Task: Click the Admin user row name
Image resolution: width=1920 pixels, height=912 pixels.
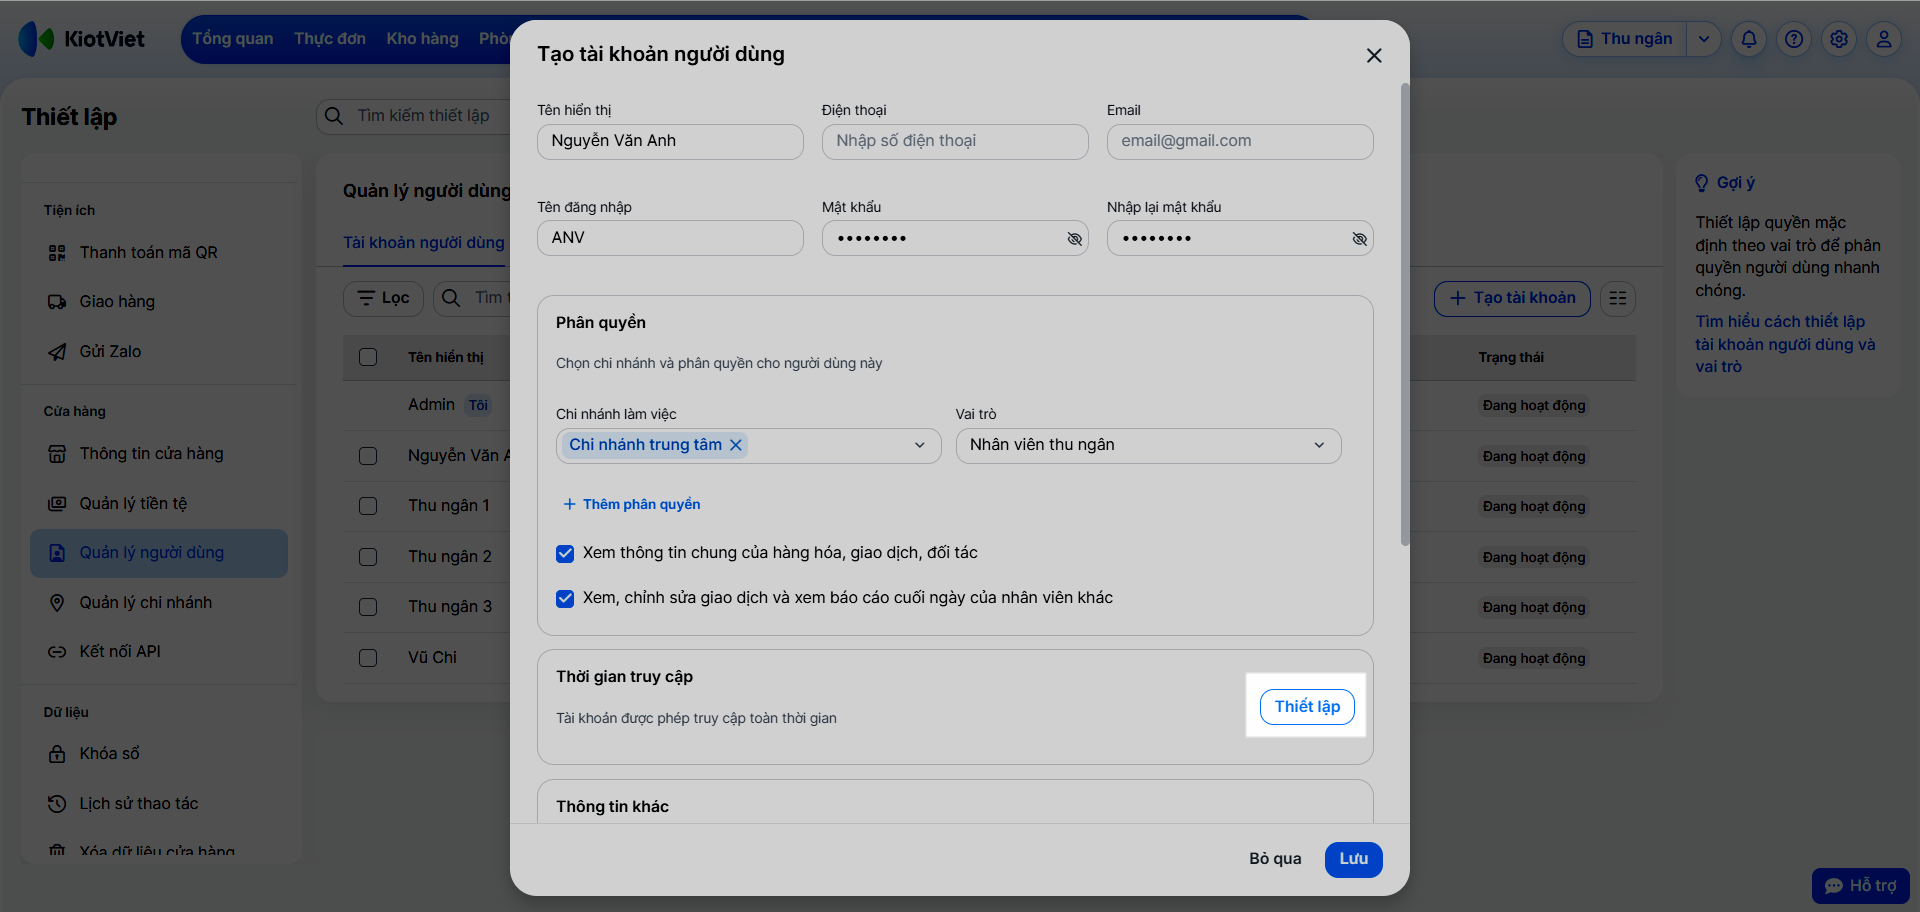Action: pos(431,405)
